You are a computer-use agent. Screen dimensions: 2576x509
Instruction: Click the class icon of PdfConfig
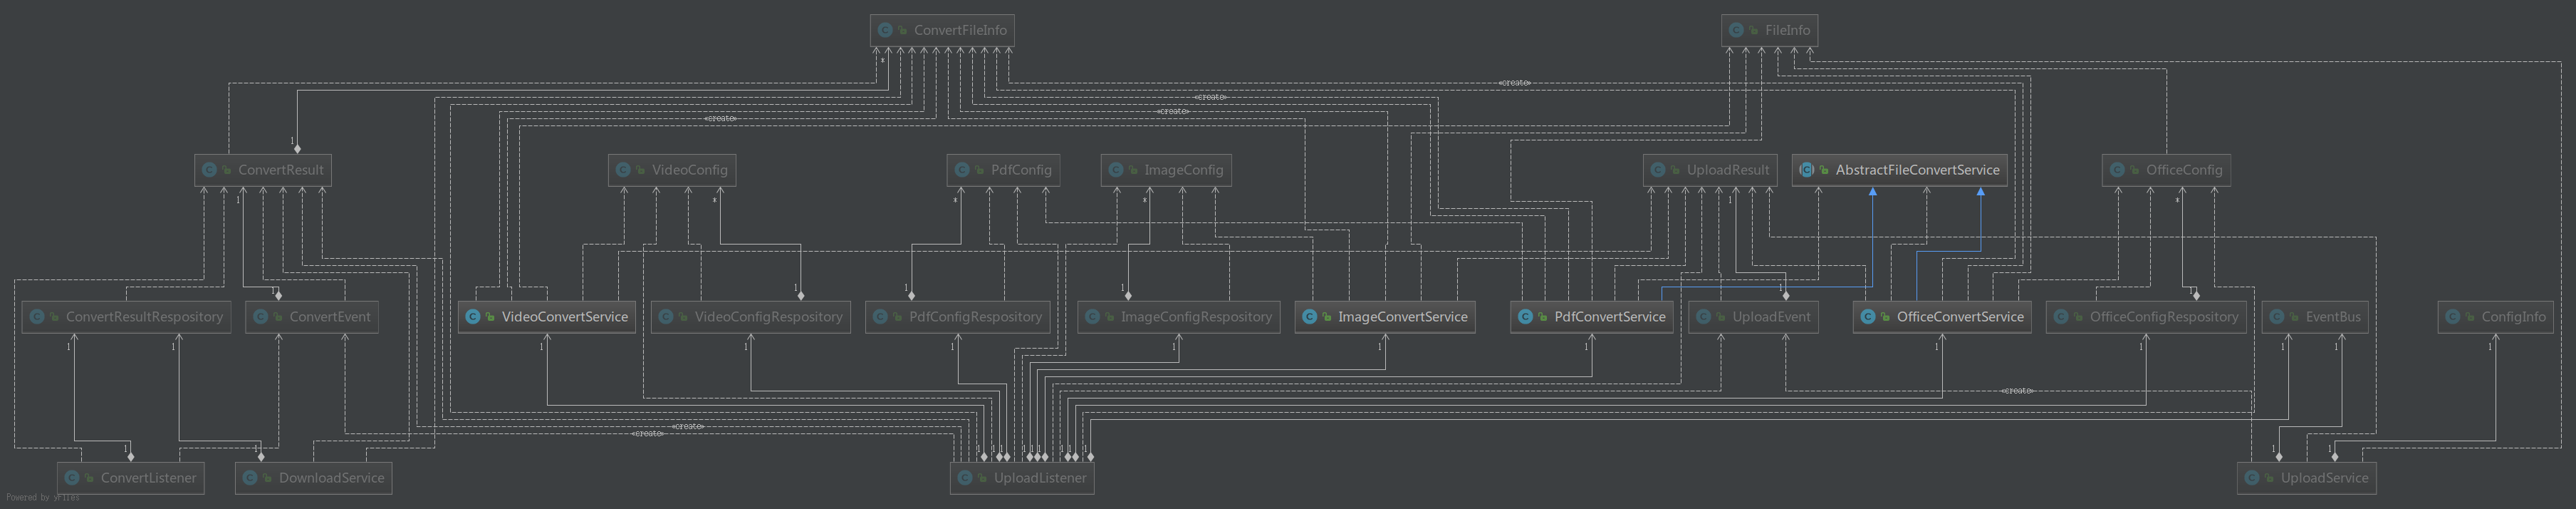963,170
